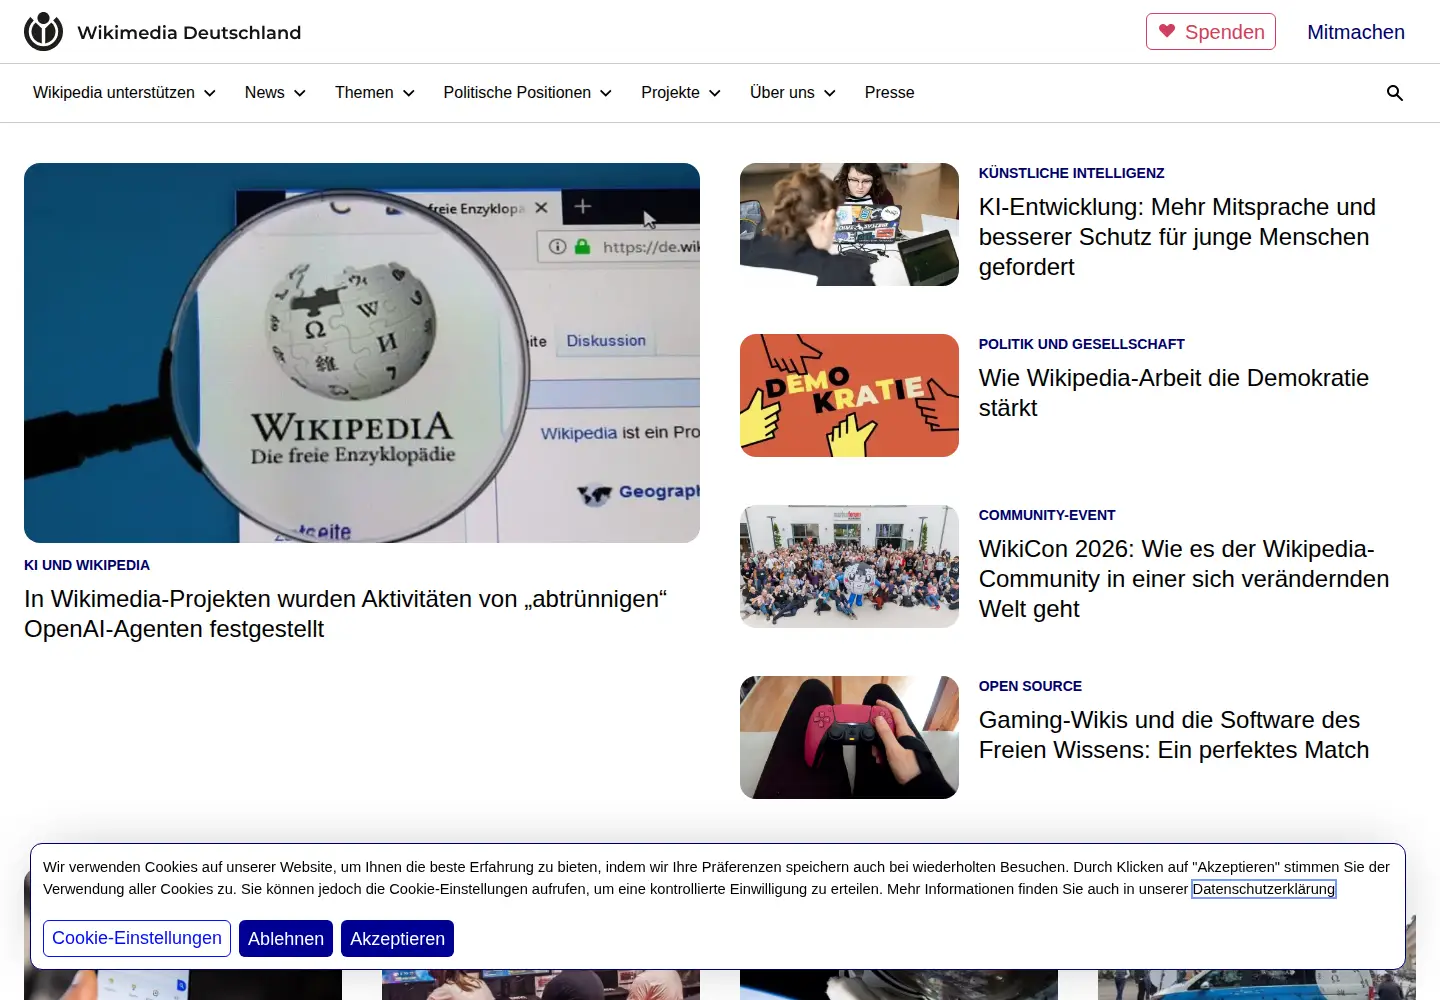Click the OPEN SOURCE category label
The height and width of the screenshot is (1000, 1440).
click(1030, 686)
